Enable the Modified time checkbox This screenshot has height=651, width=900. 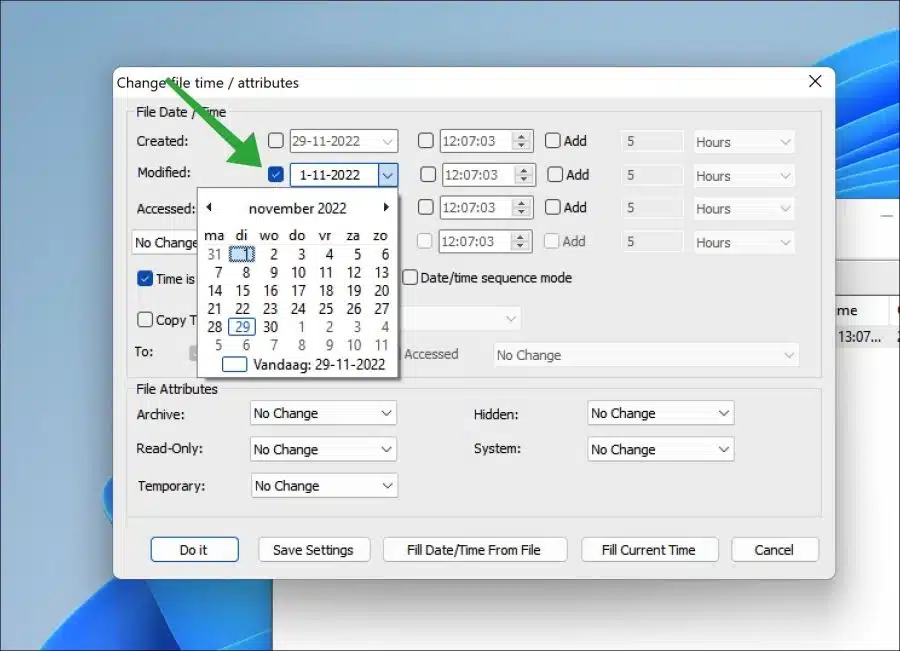click(x=428, y=175)
